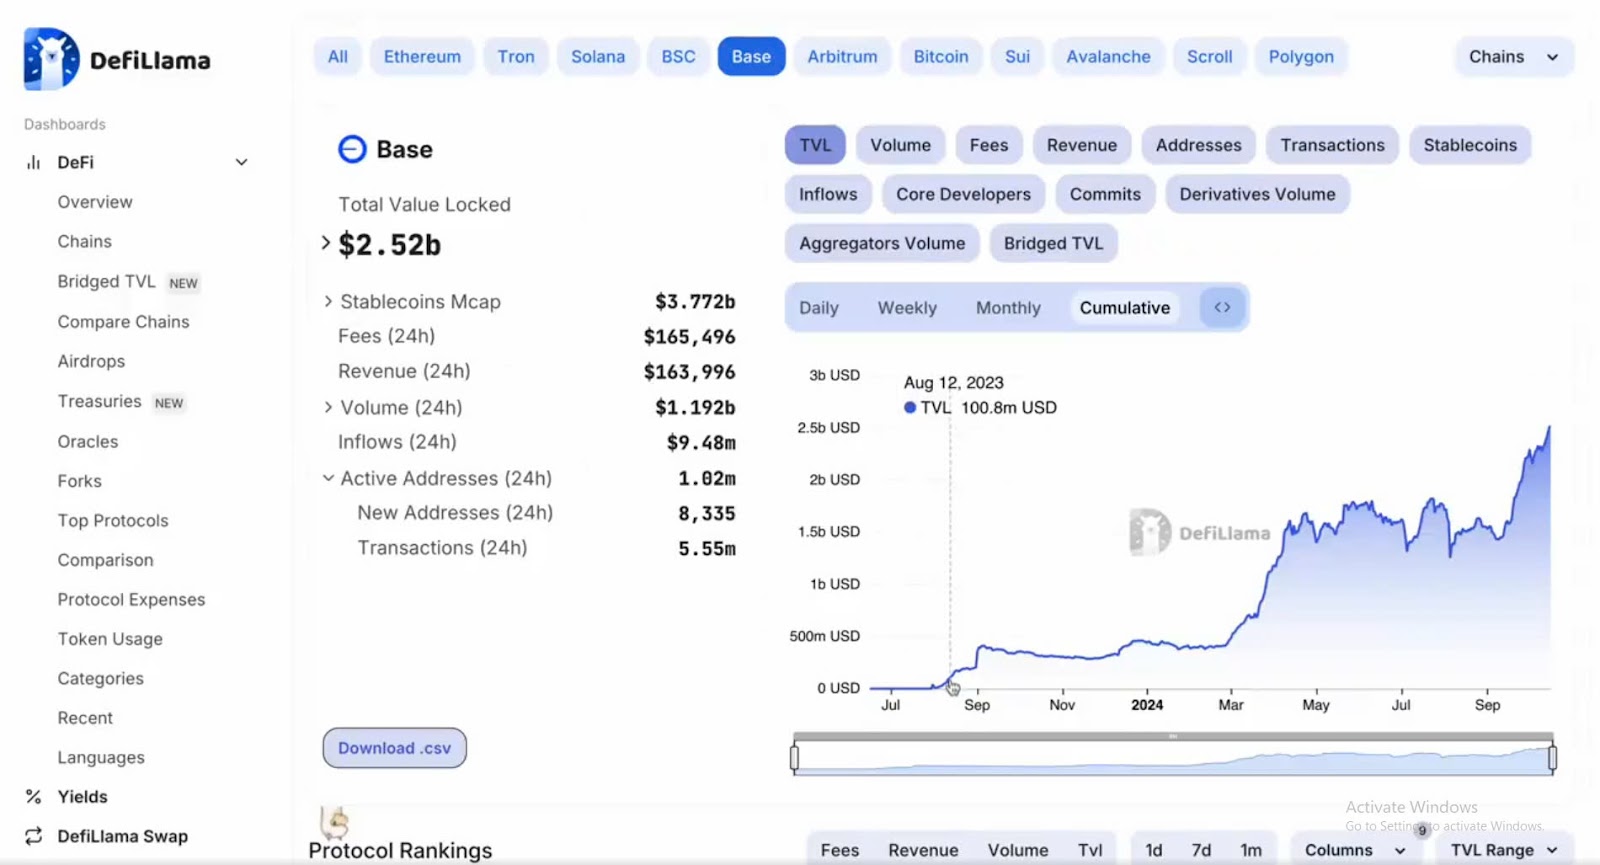
Task: Expand the Stablecoins Mcap row
Action: (328, 301)
